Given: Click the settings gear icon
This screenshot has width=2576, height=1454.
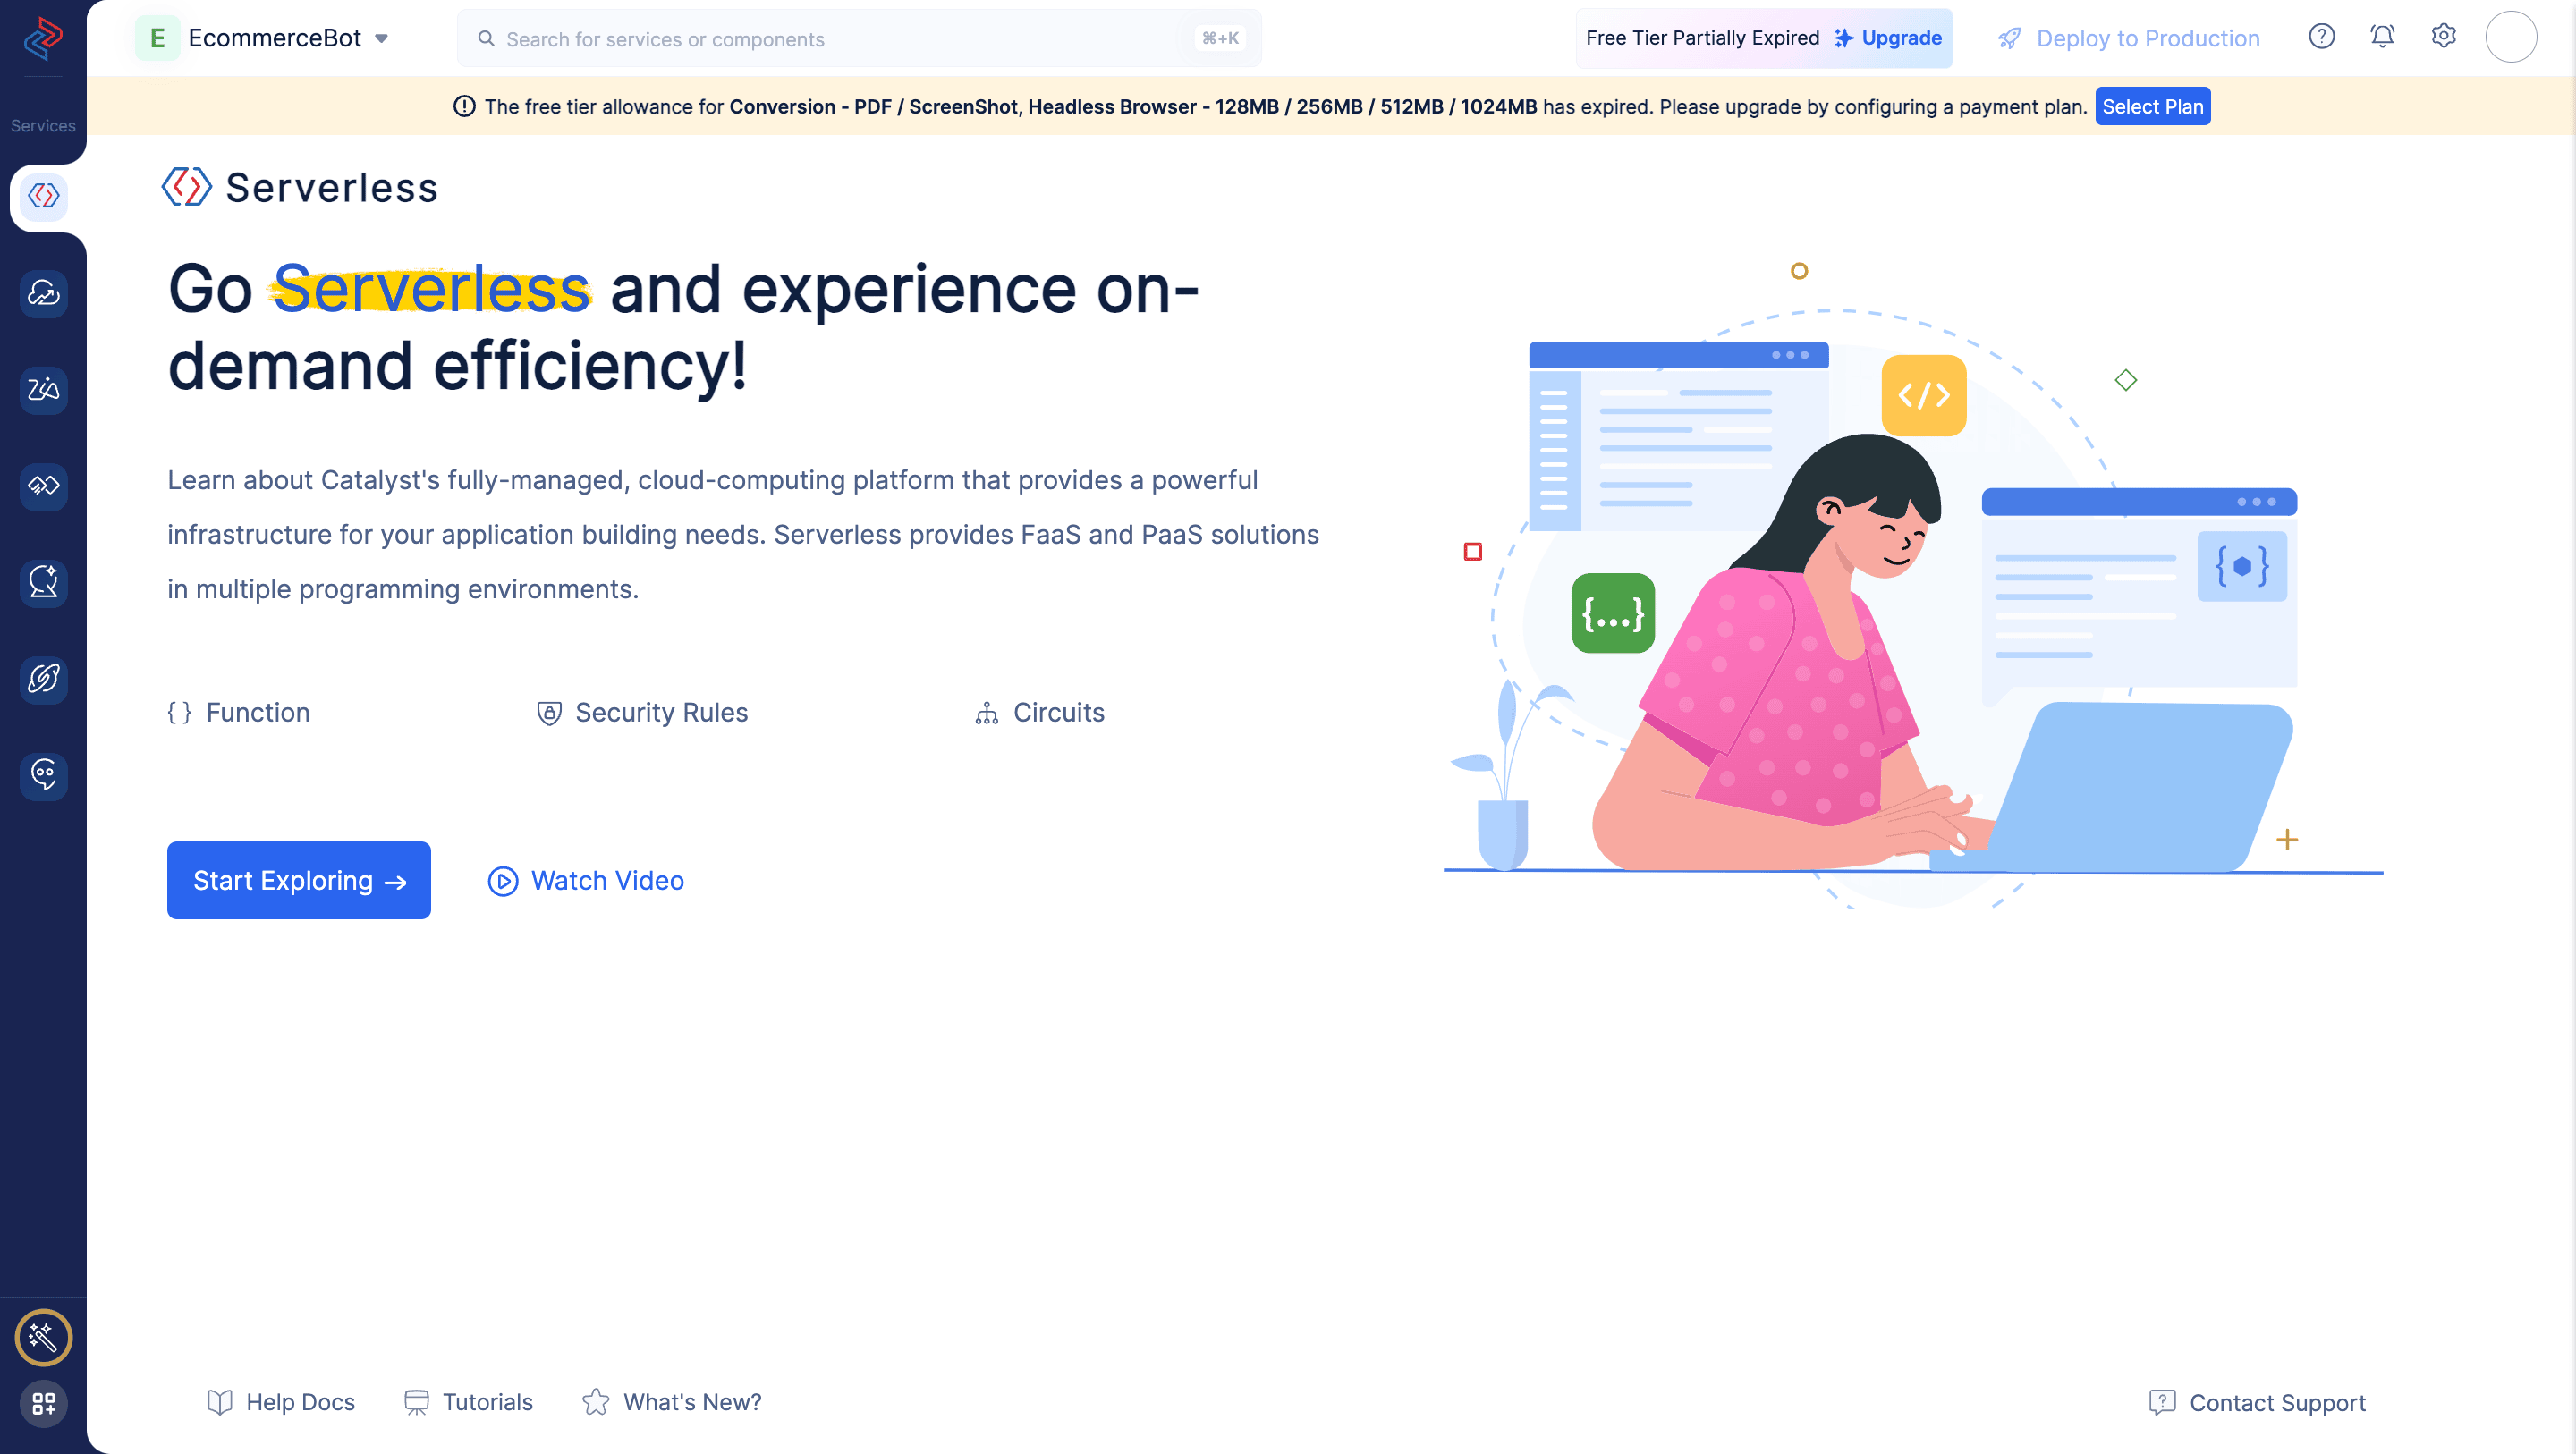Looking at the screenshot, I should tap(2444, 36).
